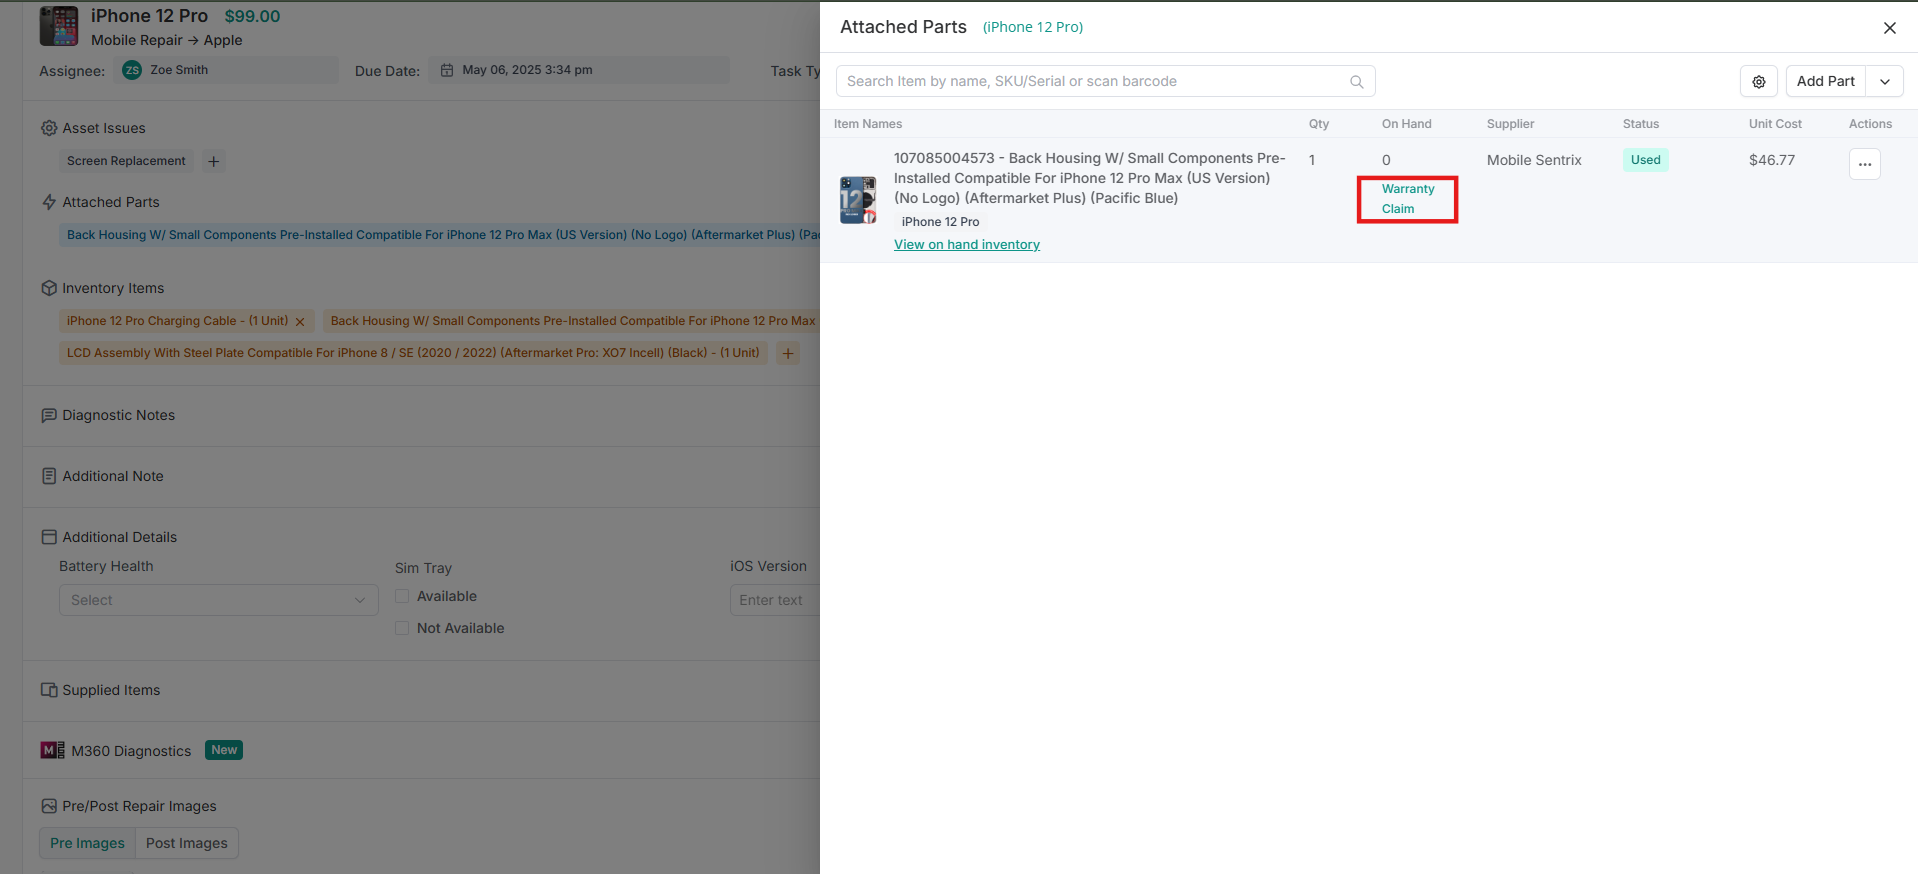Image resolution: width=1918 pixels, height=874 pixels.
Task: Remove iPhone 12 Pro Charging Cable item
Action: point(300,322)
